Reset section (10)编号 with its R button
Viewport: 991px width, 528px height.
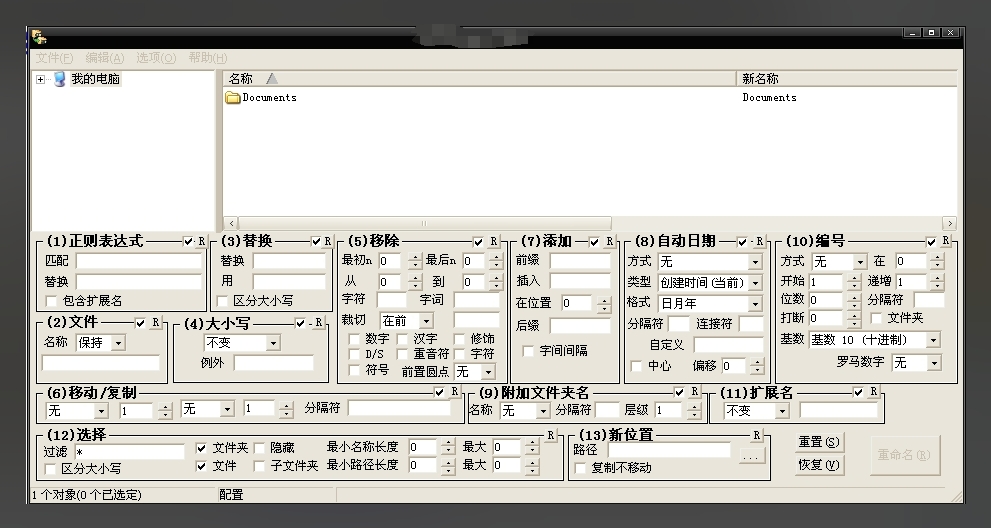[x=945, y=240]
